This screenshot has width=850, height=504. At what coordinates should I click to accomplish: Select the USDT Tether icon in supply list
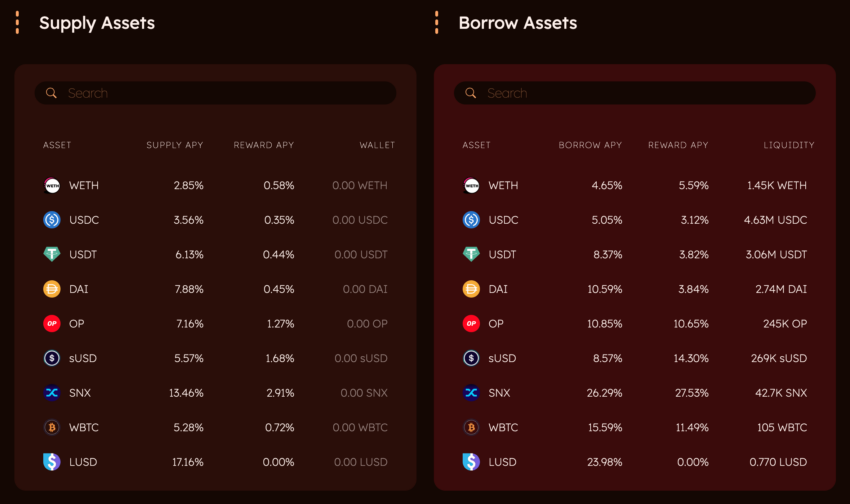(51, 254)
